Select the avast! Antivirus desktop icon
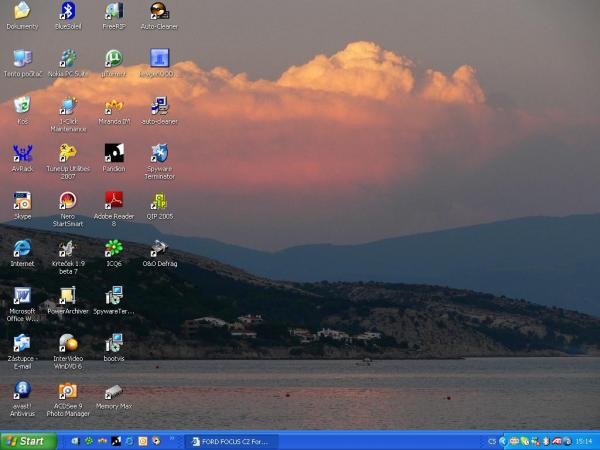 22,390
